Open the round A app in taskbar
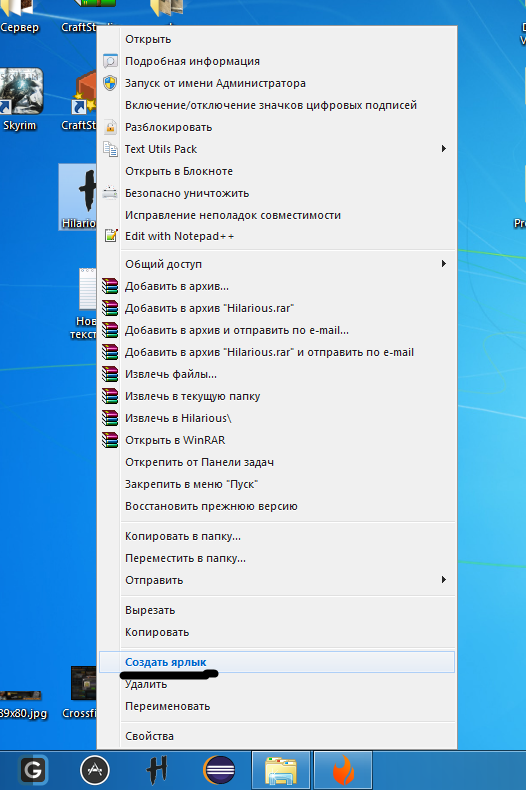 tap(95, 770)
